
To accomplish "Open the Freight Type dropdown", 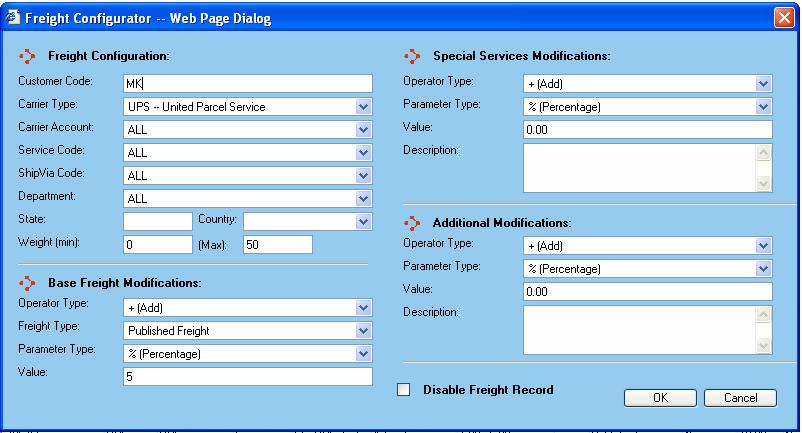I will (x=363, y=330).
